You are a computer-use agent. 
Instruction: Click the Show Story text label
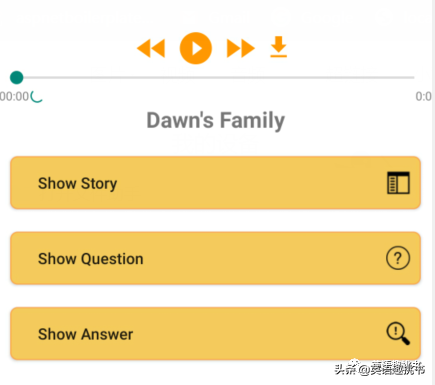[78, 183]
